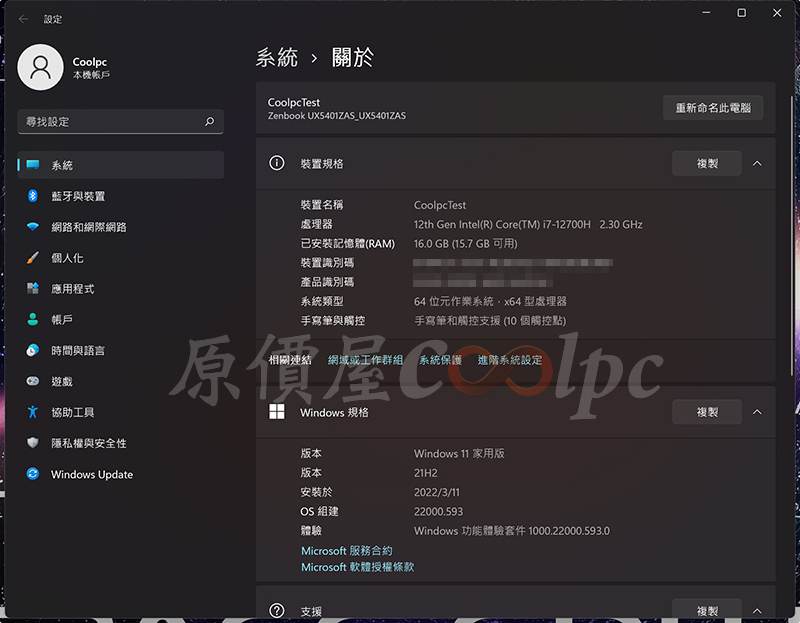
Task: Select 網路和網際網路 in the sidebar
Action: point(120,227)
